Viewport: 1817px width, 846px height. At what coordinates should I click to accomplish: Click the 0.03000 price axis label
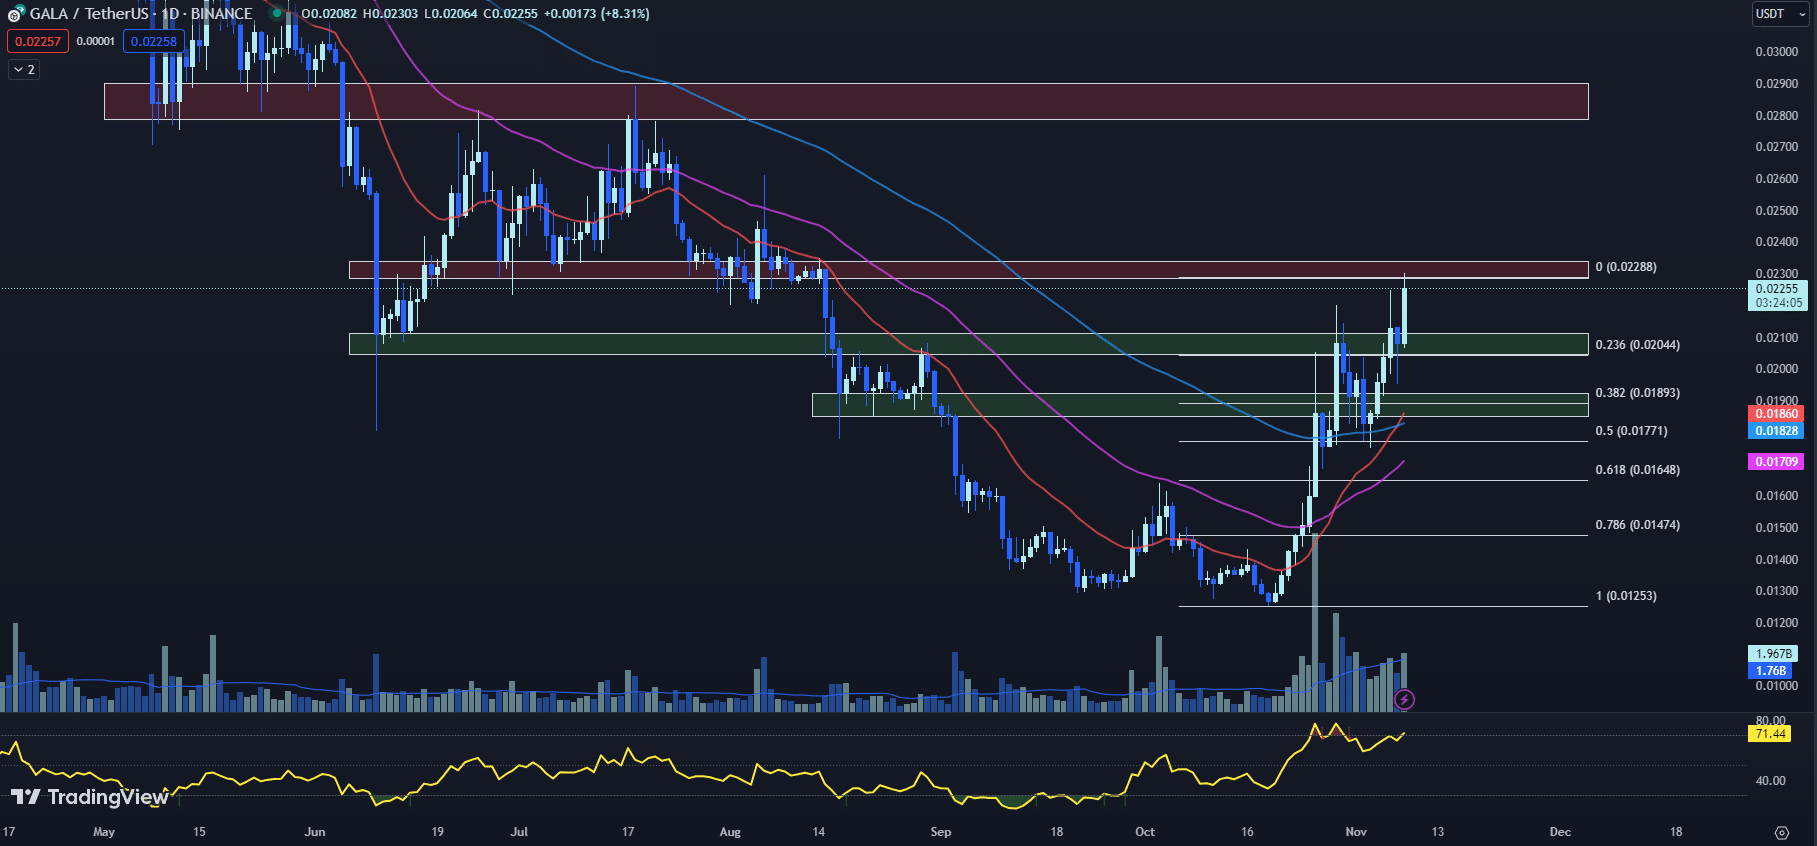click(1776, 52)
